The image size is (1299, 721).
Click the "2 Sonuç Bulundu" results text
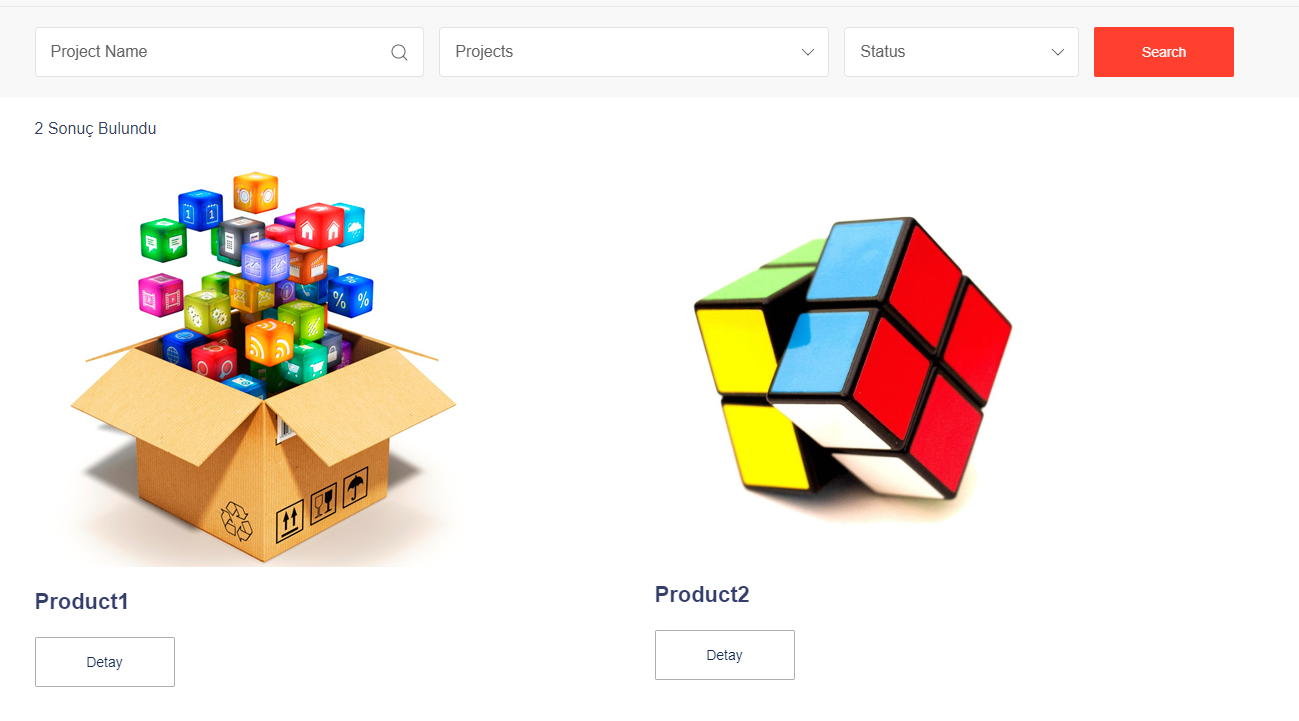click(x=96, y=128)
